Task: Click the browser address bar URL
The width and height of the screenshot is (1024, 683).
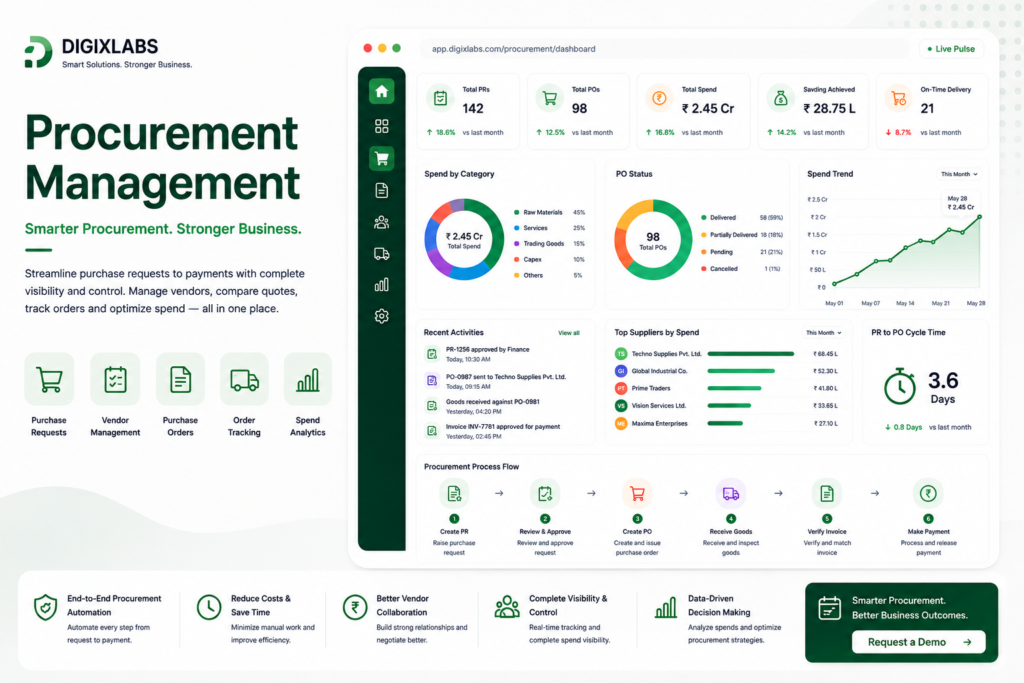Action: pos(513,49)
